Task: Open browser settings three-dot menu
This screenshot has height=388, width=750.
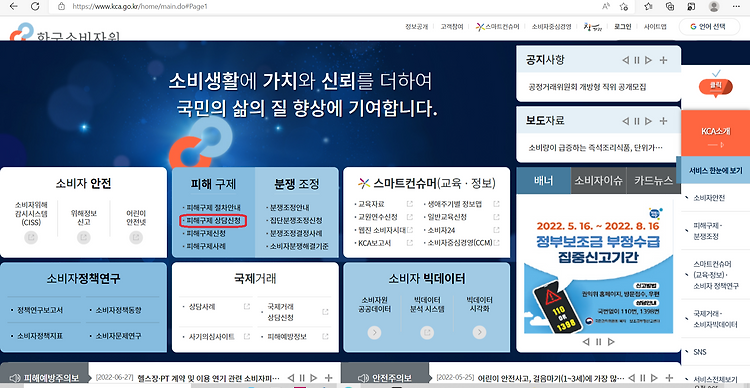Action: 736,6
